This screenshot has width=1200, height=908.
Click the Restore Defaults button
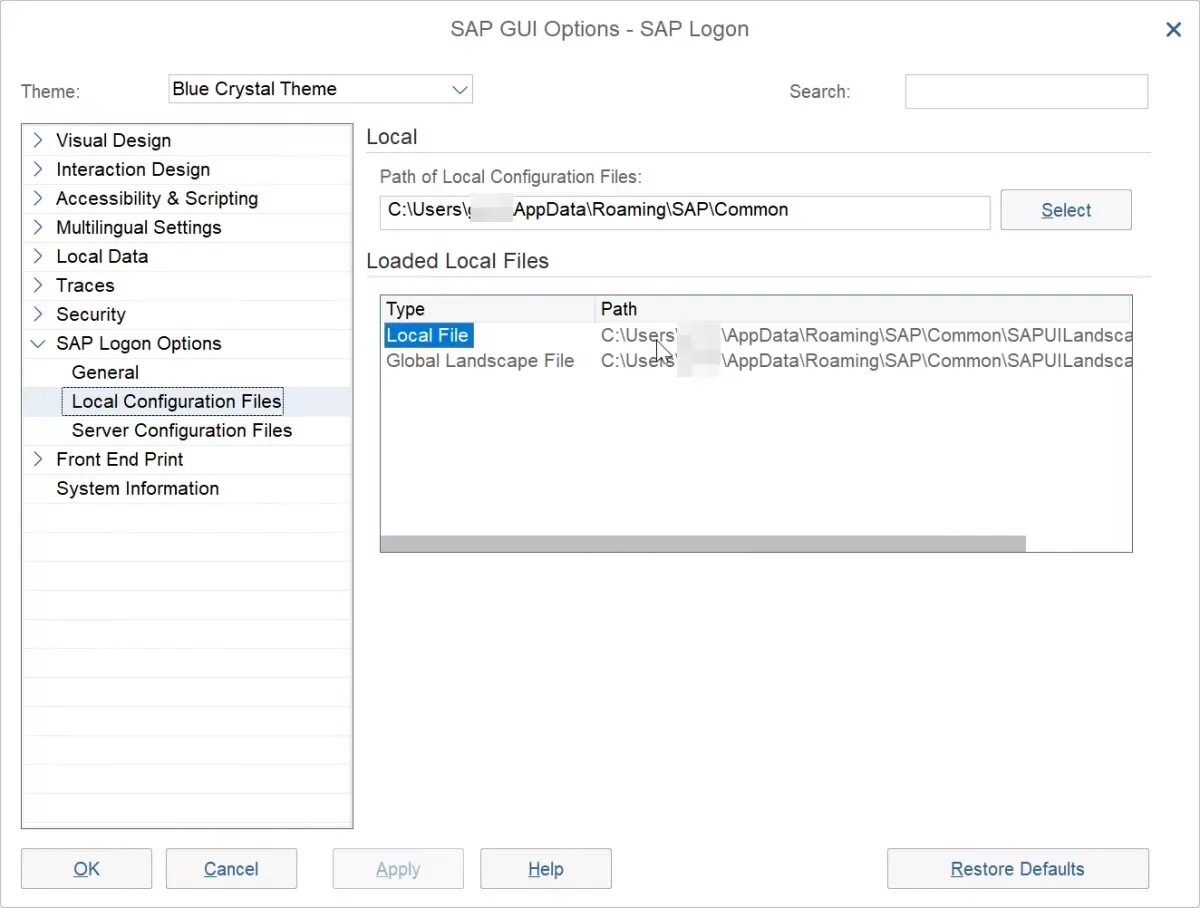click(x=1017, y=869)
